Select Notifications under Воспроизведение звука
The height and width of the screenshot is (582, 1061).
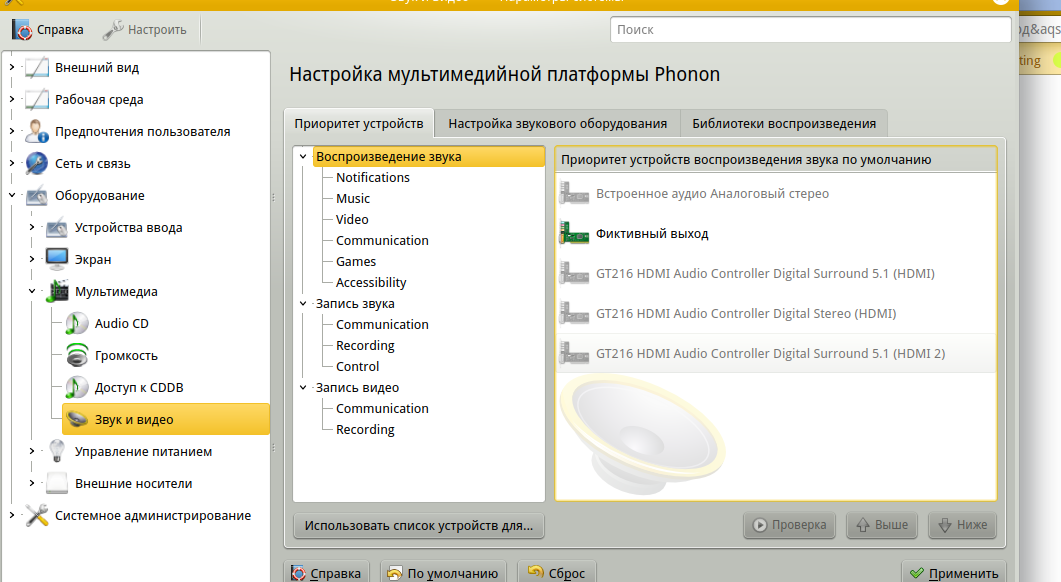(373, 177)
